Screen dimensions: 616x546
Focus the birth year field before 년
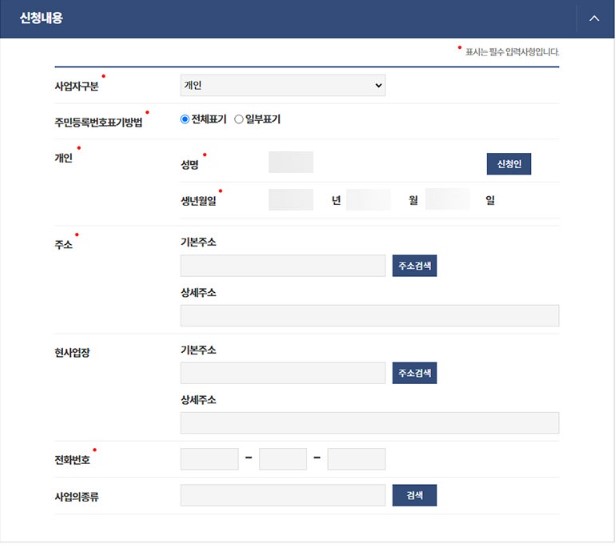coord(291,200)
